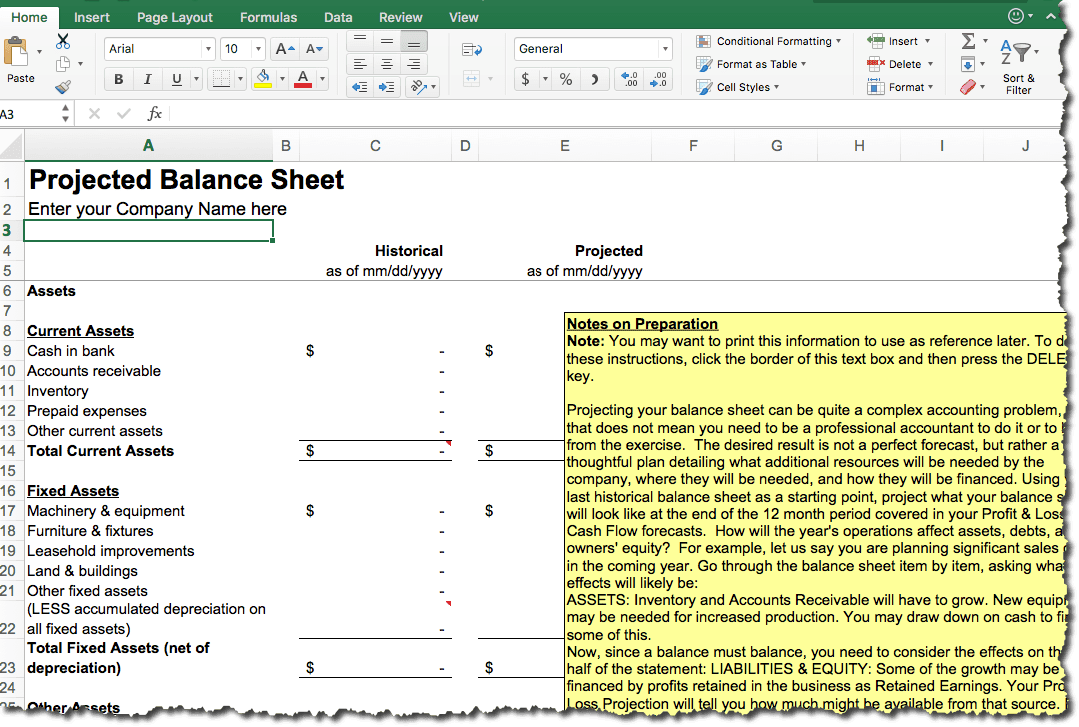Apply yellow fill color bucket
The width and height of the screenshot is (1079, 727).
click(263, 79)
